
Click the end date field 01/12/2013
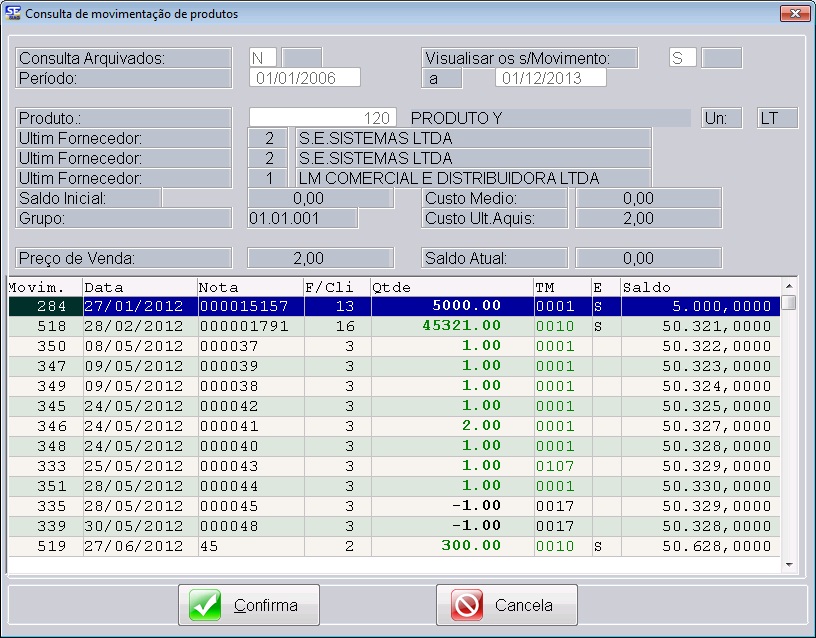pos(551,78)
